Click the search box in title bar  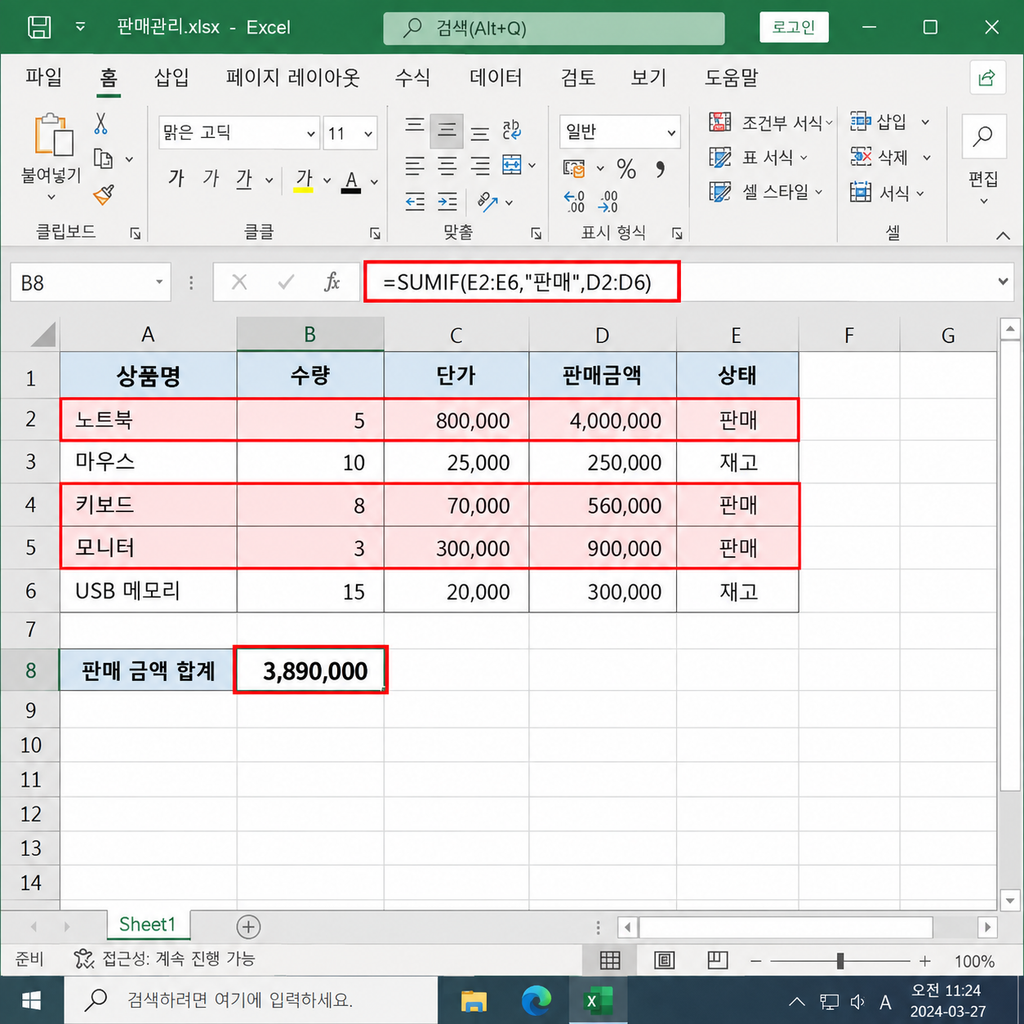point(554,27)
